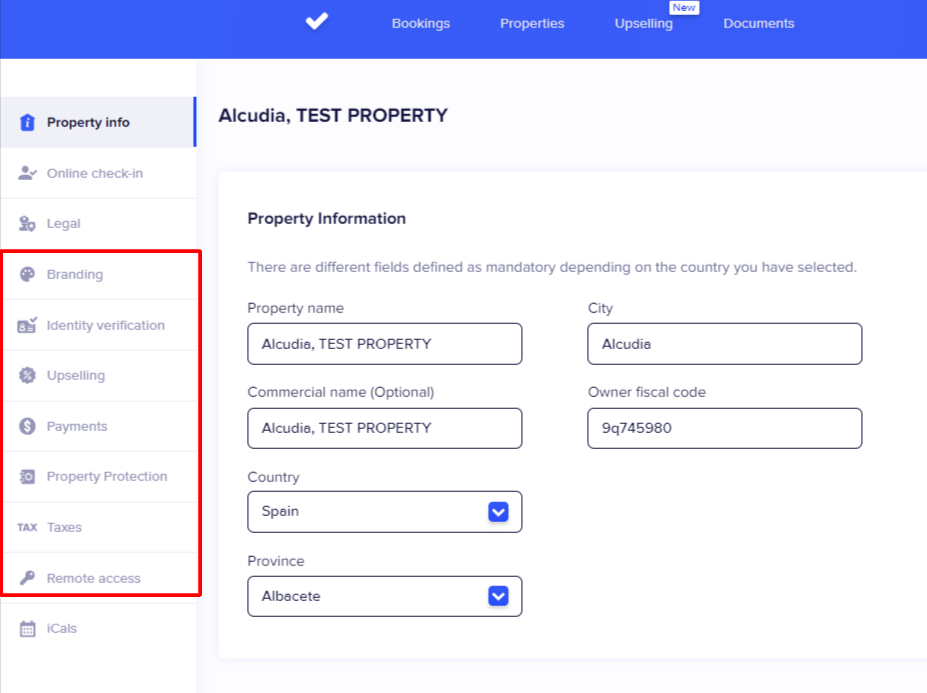Click the Property name input field
The width and height of the screenshot is (927, 693).
pos(384,344)
